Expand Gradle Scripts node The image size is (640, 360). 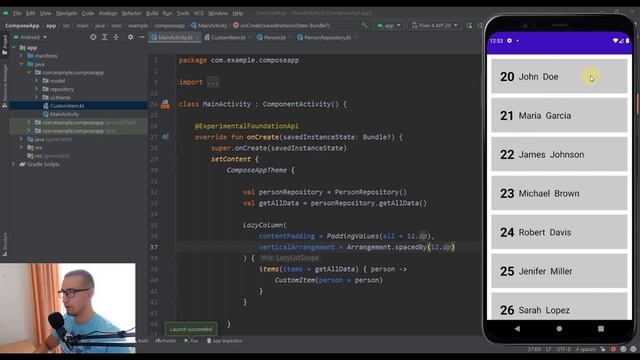tap(14, 164)
